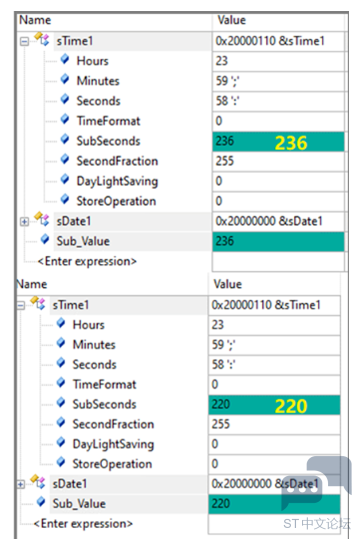
Task: Expand the sDate1 node in the upper watch panel
Action: (x=24, y=222)
